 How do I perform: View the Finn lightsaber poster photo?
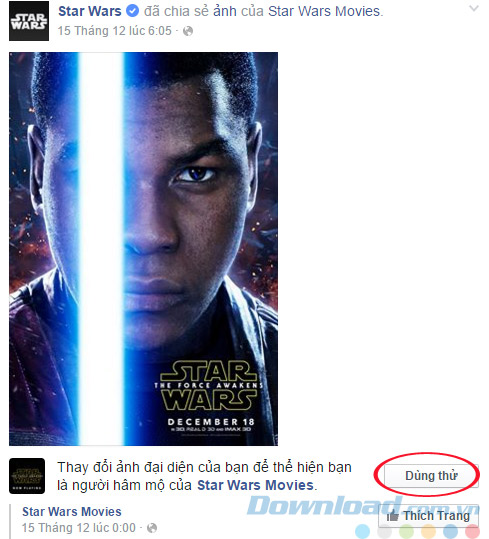(143, 249)
